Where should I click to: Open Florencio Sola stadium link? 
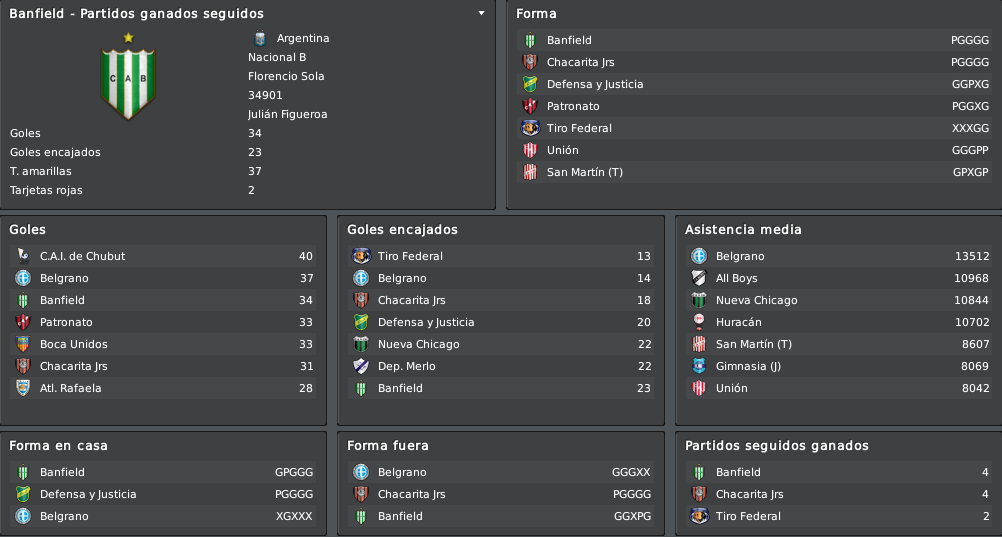click(x=286, y=76)
